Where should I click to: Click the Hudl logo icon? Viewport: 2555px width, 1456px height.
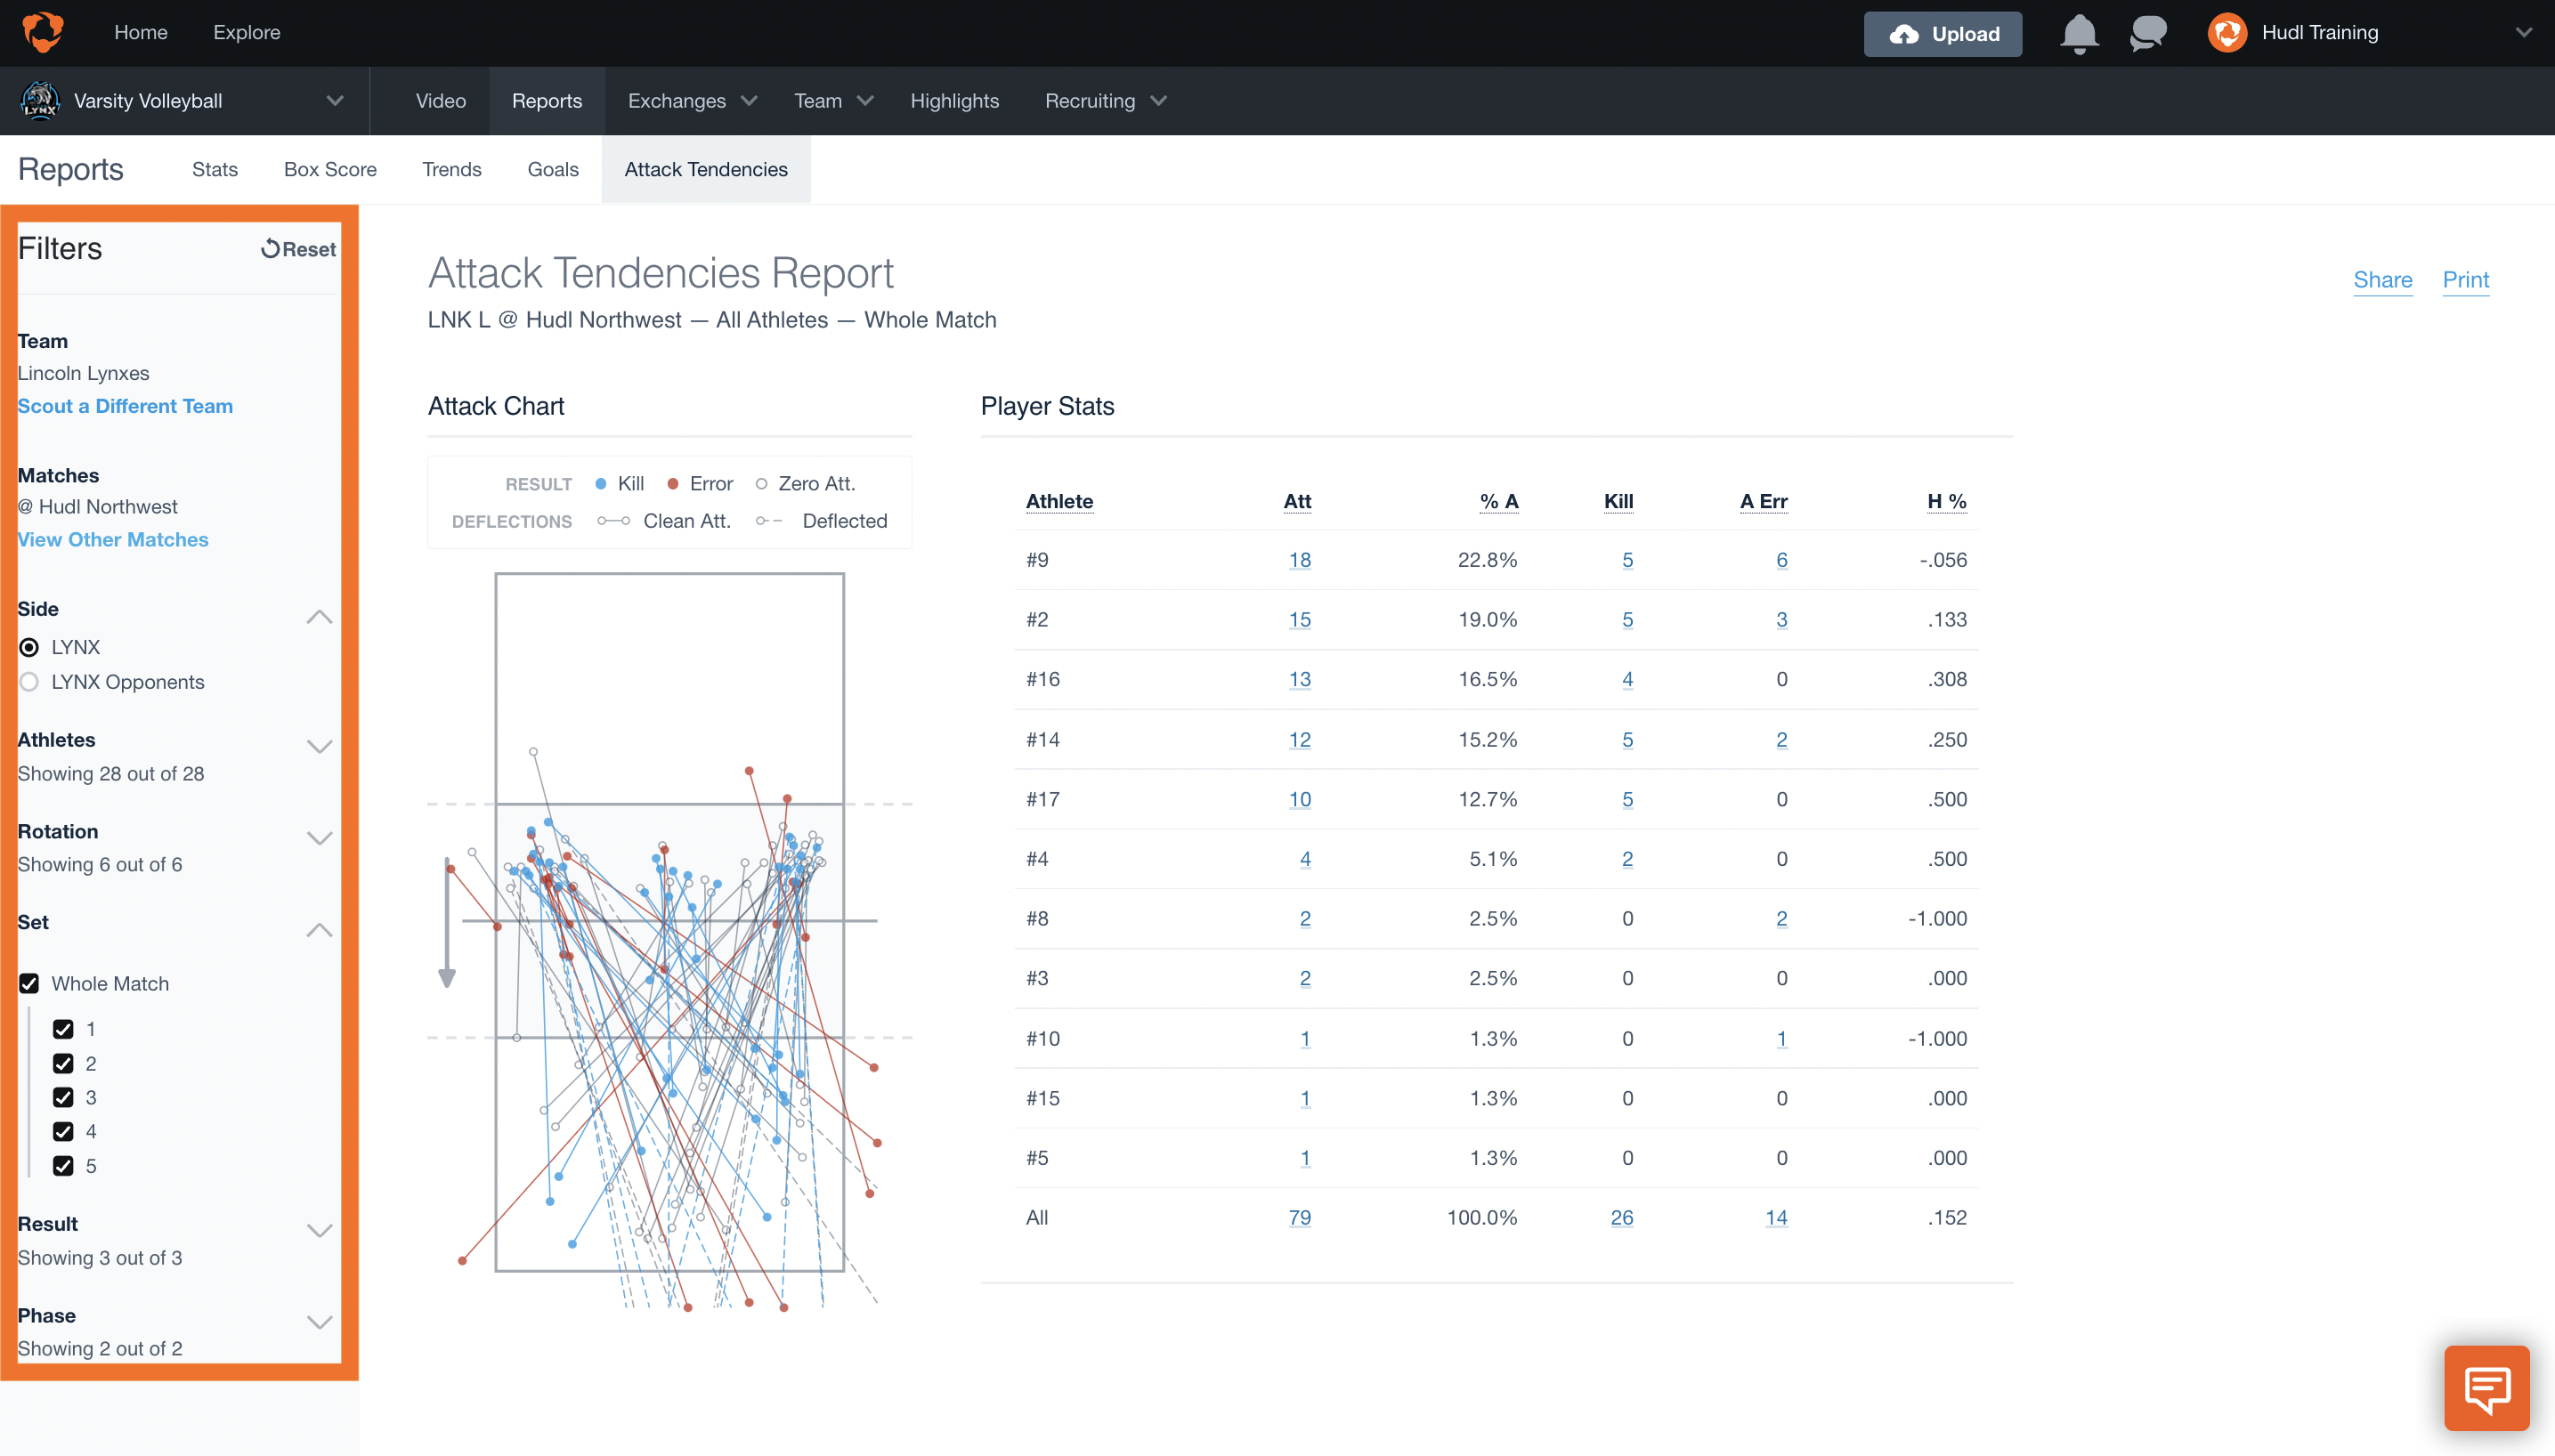[x=43, y=32]
